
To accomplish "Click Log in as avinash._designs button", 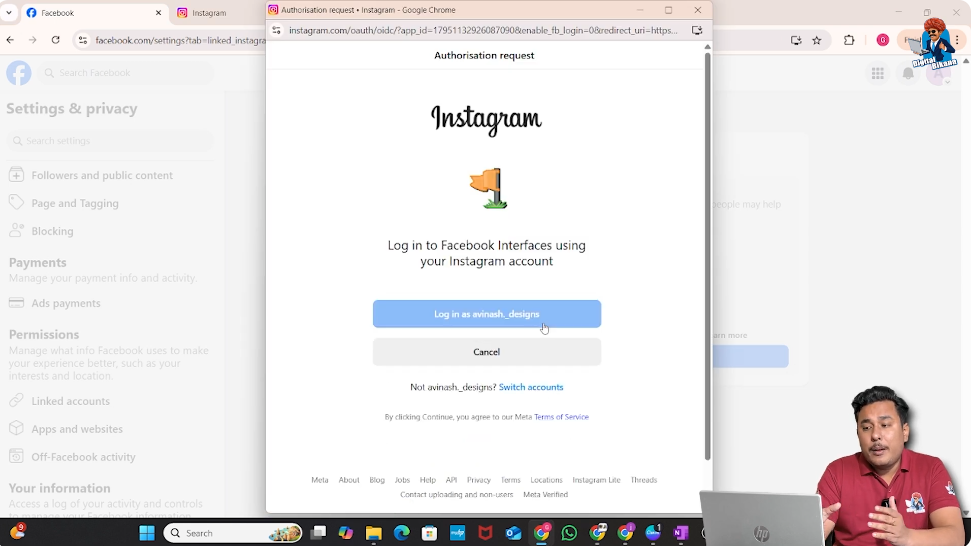I will 487,314.
